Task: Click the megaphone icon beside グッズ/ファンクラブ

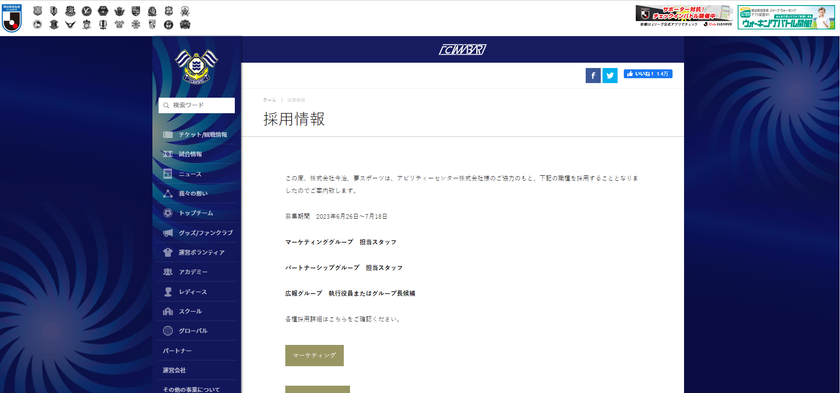Action: pos(168,232)
